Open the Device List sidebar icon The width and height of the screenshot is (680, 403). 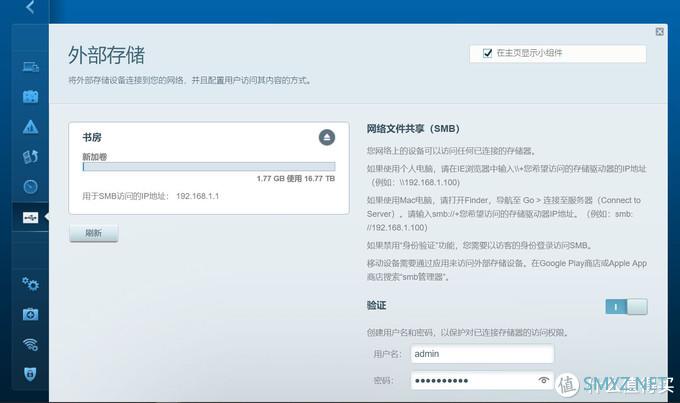(x=30, y=67)
